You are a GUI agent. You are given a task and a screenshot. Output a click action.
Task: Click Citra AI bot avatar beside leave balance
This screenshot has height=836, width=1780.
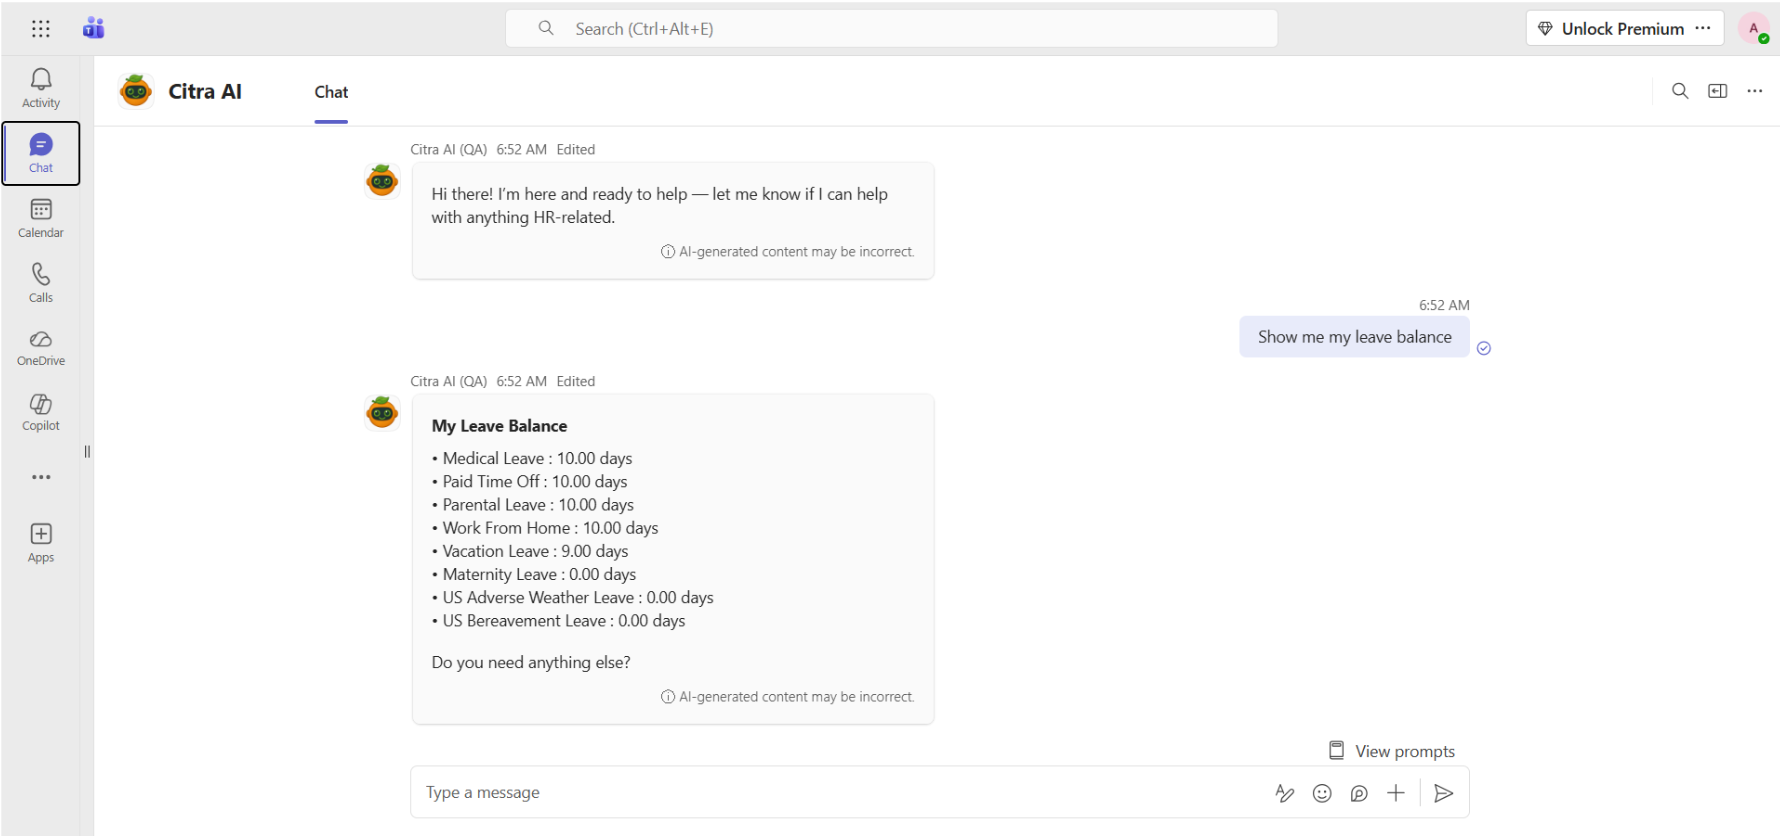pos(382,412)
